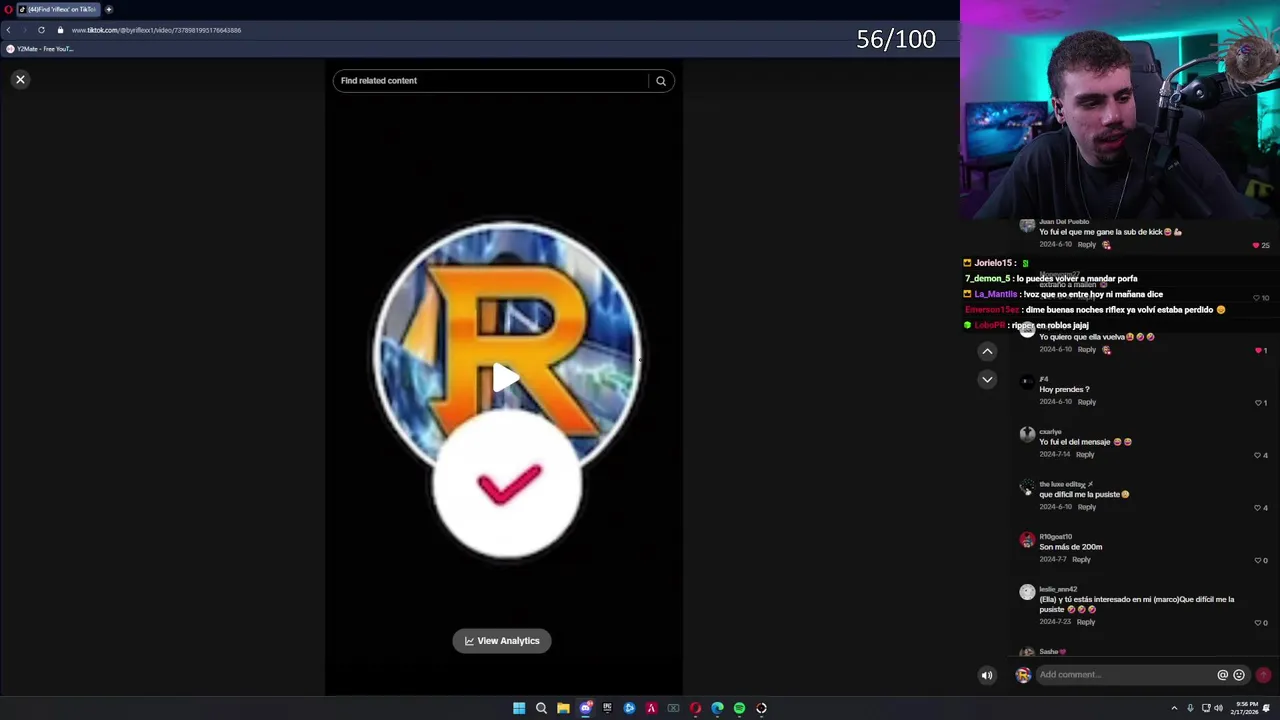Reload the page with refresh icon
The image size is (1280, 720).
pos(41,30)
